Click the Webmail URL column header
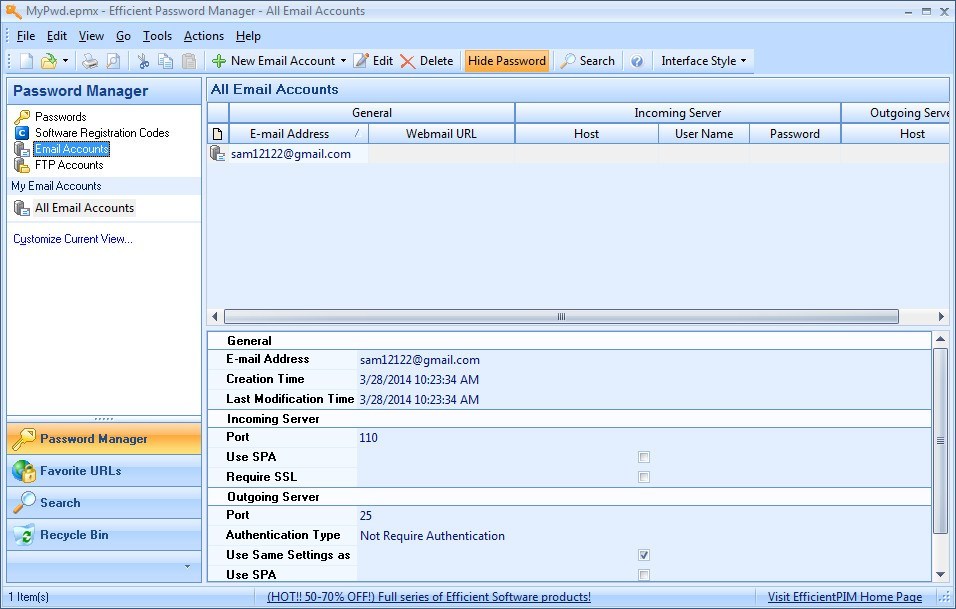 441,134
